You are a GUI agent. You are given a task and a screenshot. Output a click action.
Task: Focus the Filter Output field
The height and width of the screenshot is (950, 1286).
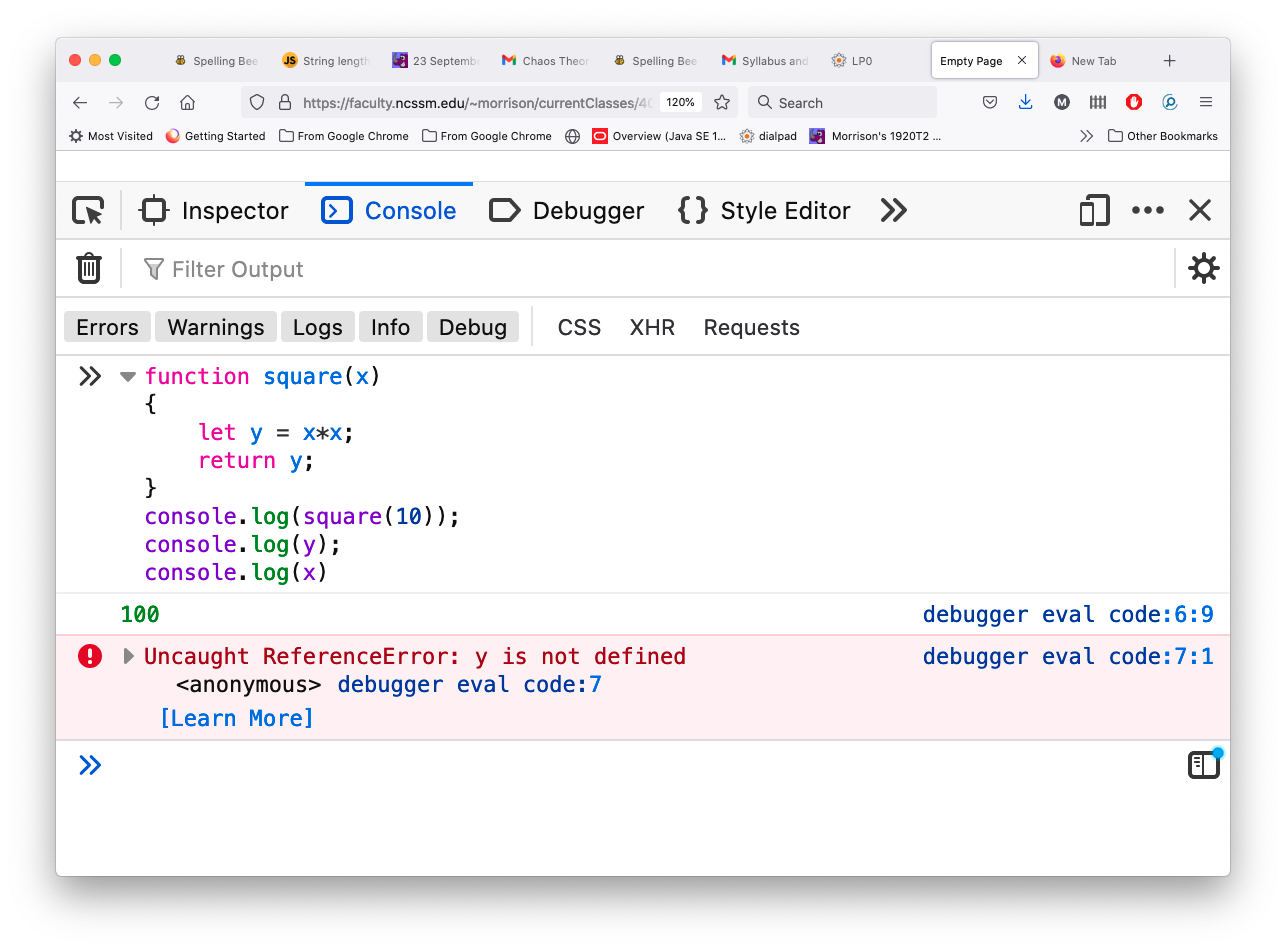pos(650,268)
